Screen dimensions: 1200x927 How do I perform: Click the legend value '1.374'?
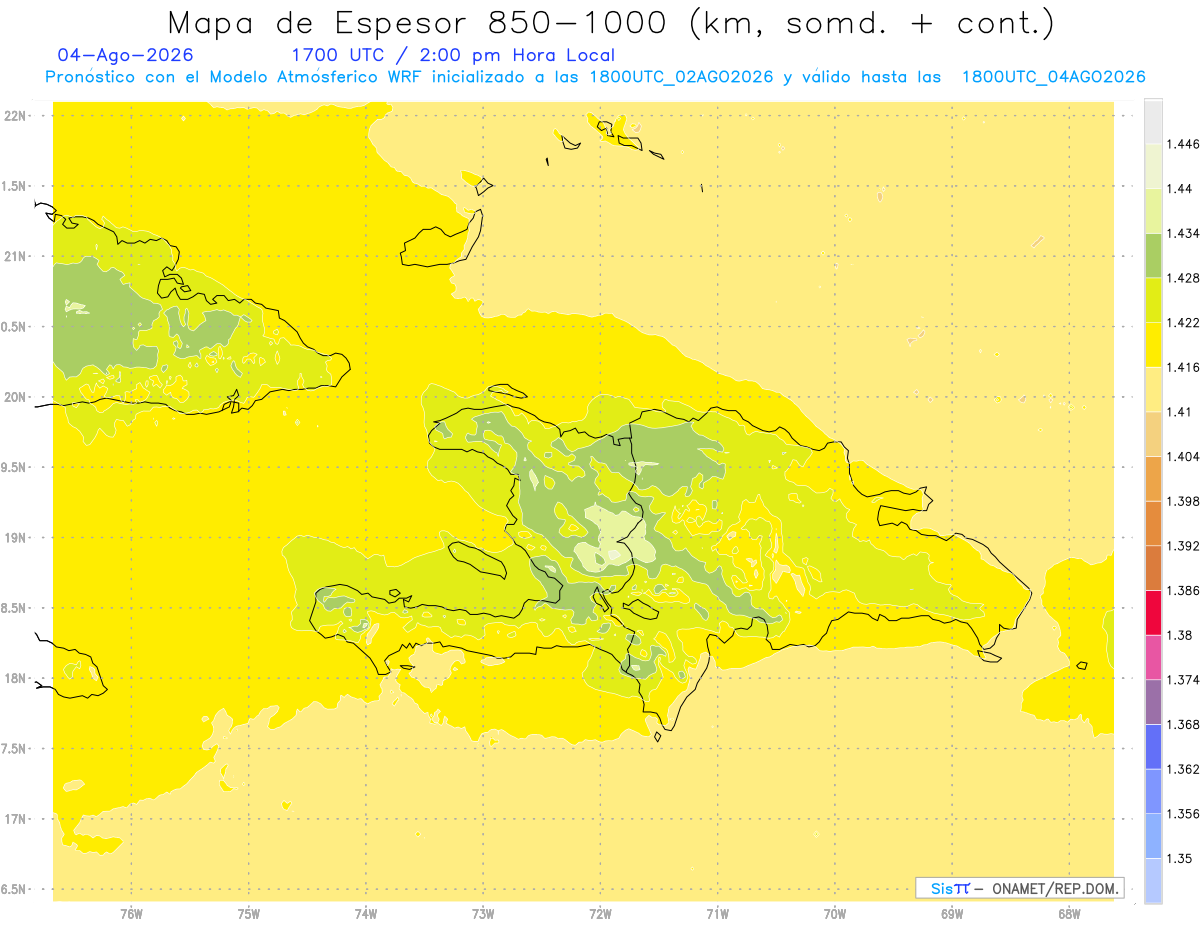click(1183, 680)
